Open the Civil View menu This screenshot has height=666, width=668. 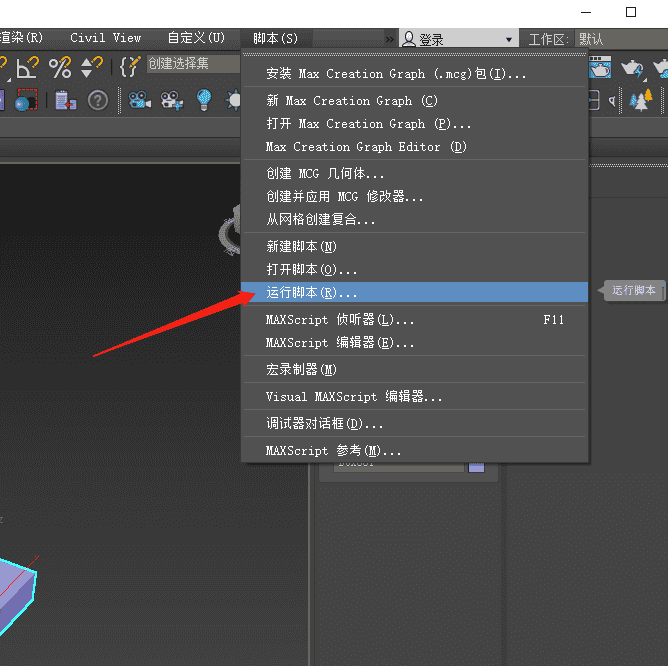[105, 38]
